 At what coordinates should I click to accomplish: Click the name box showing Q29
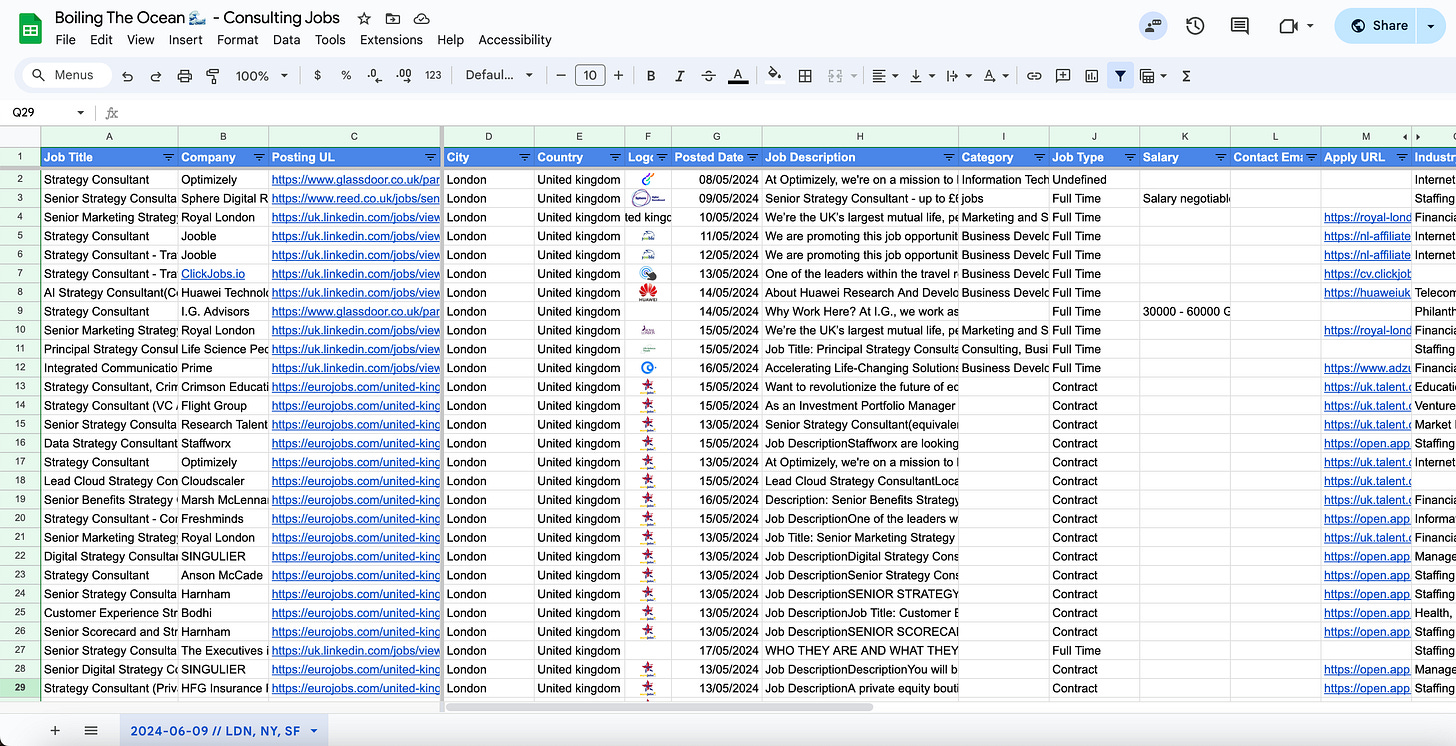coord(47,113)
